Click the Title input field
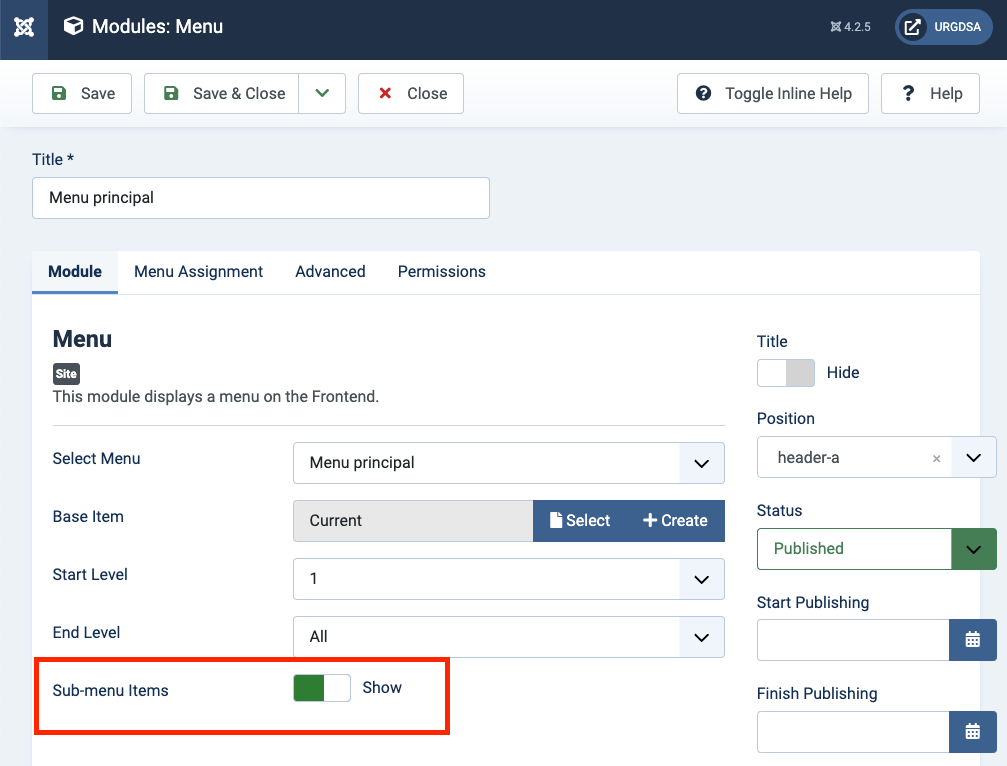The height and width of the screenshot is (766, 1007). [x=260, y=198]
